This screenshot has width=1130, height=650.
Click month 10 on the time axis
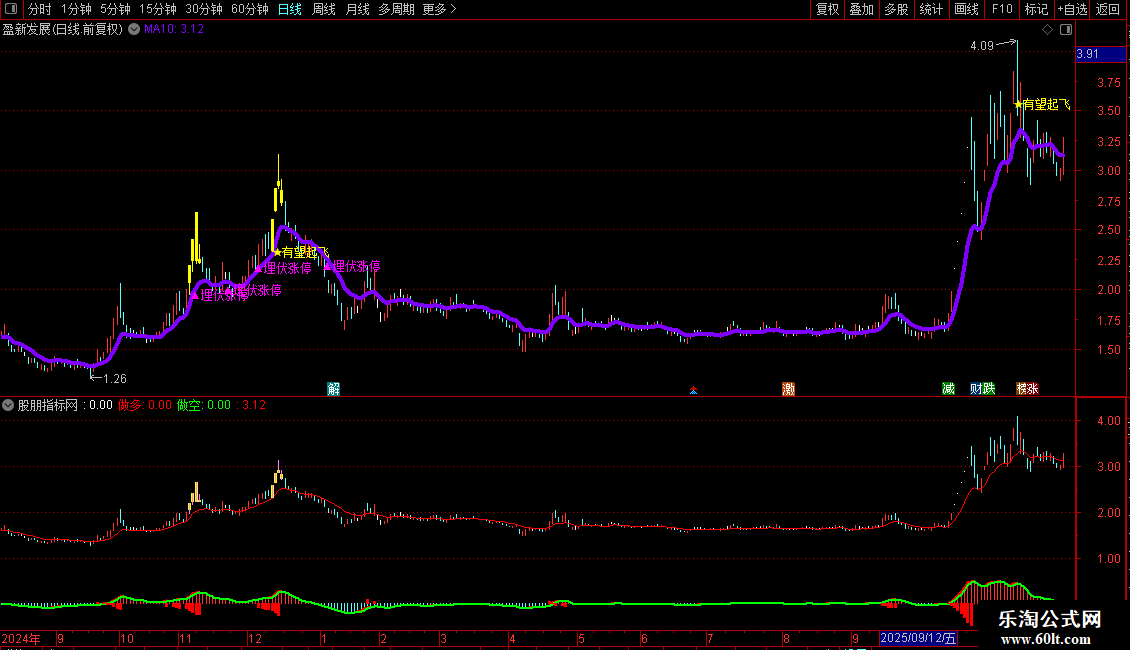click(x=127, y=638)
